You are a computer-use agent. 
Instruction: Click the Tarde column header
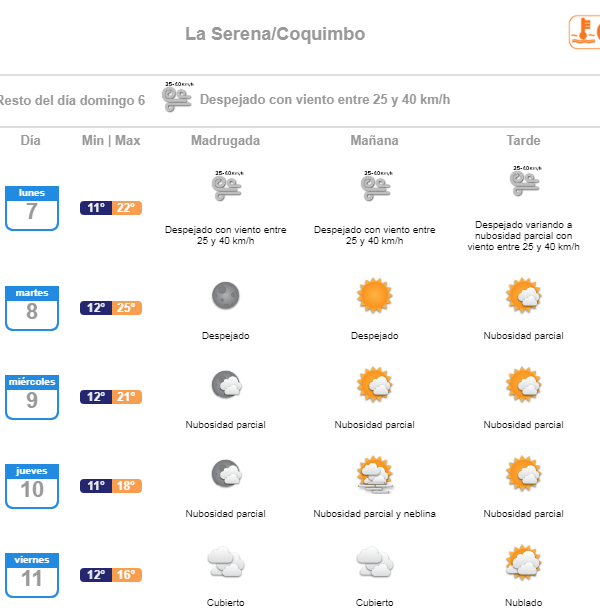pos(523,141)
